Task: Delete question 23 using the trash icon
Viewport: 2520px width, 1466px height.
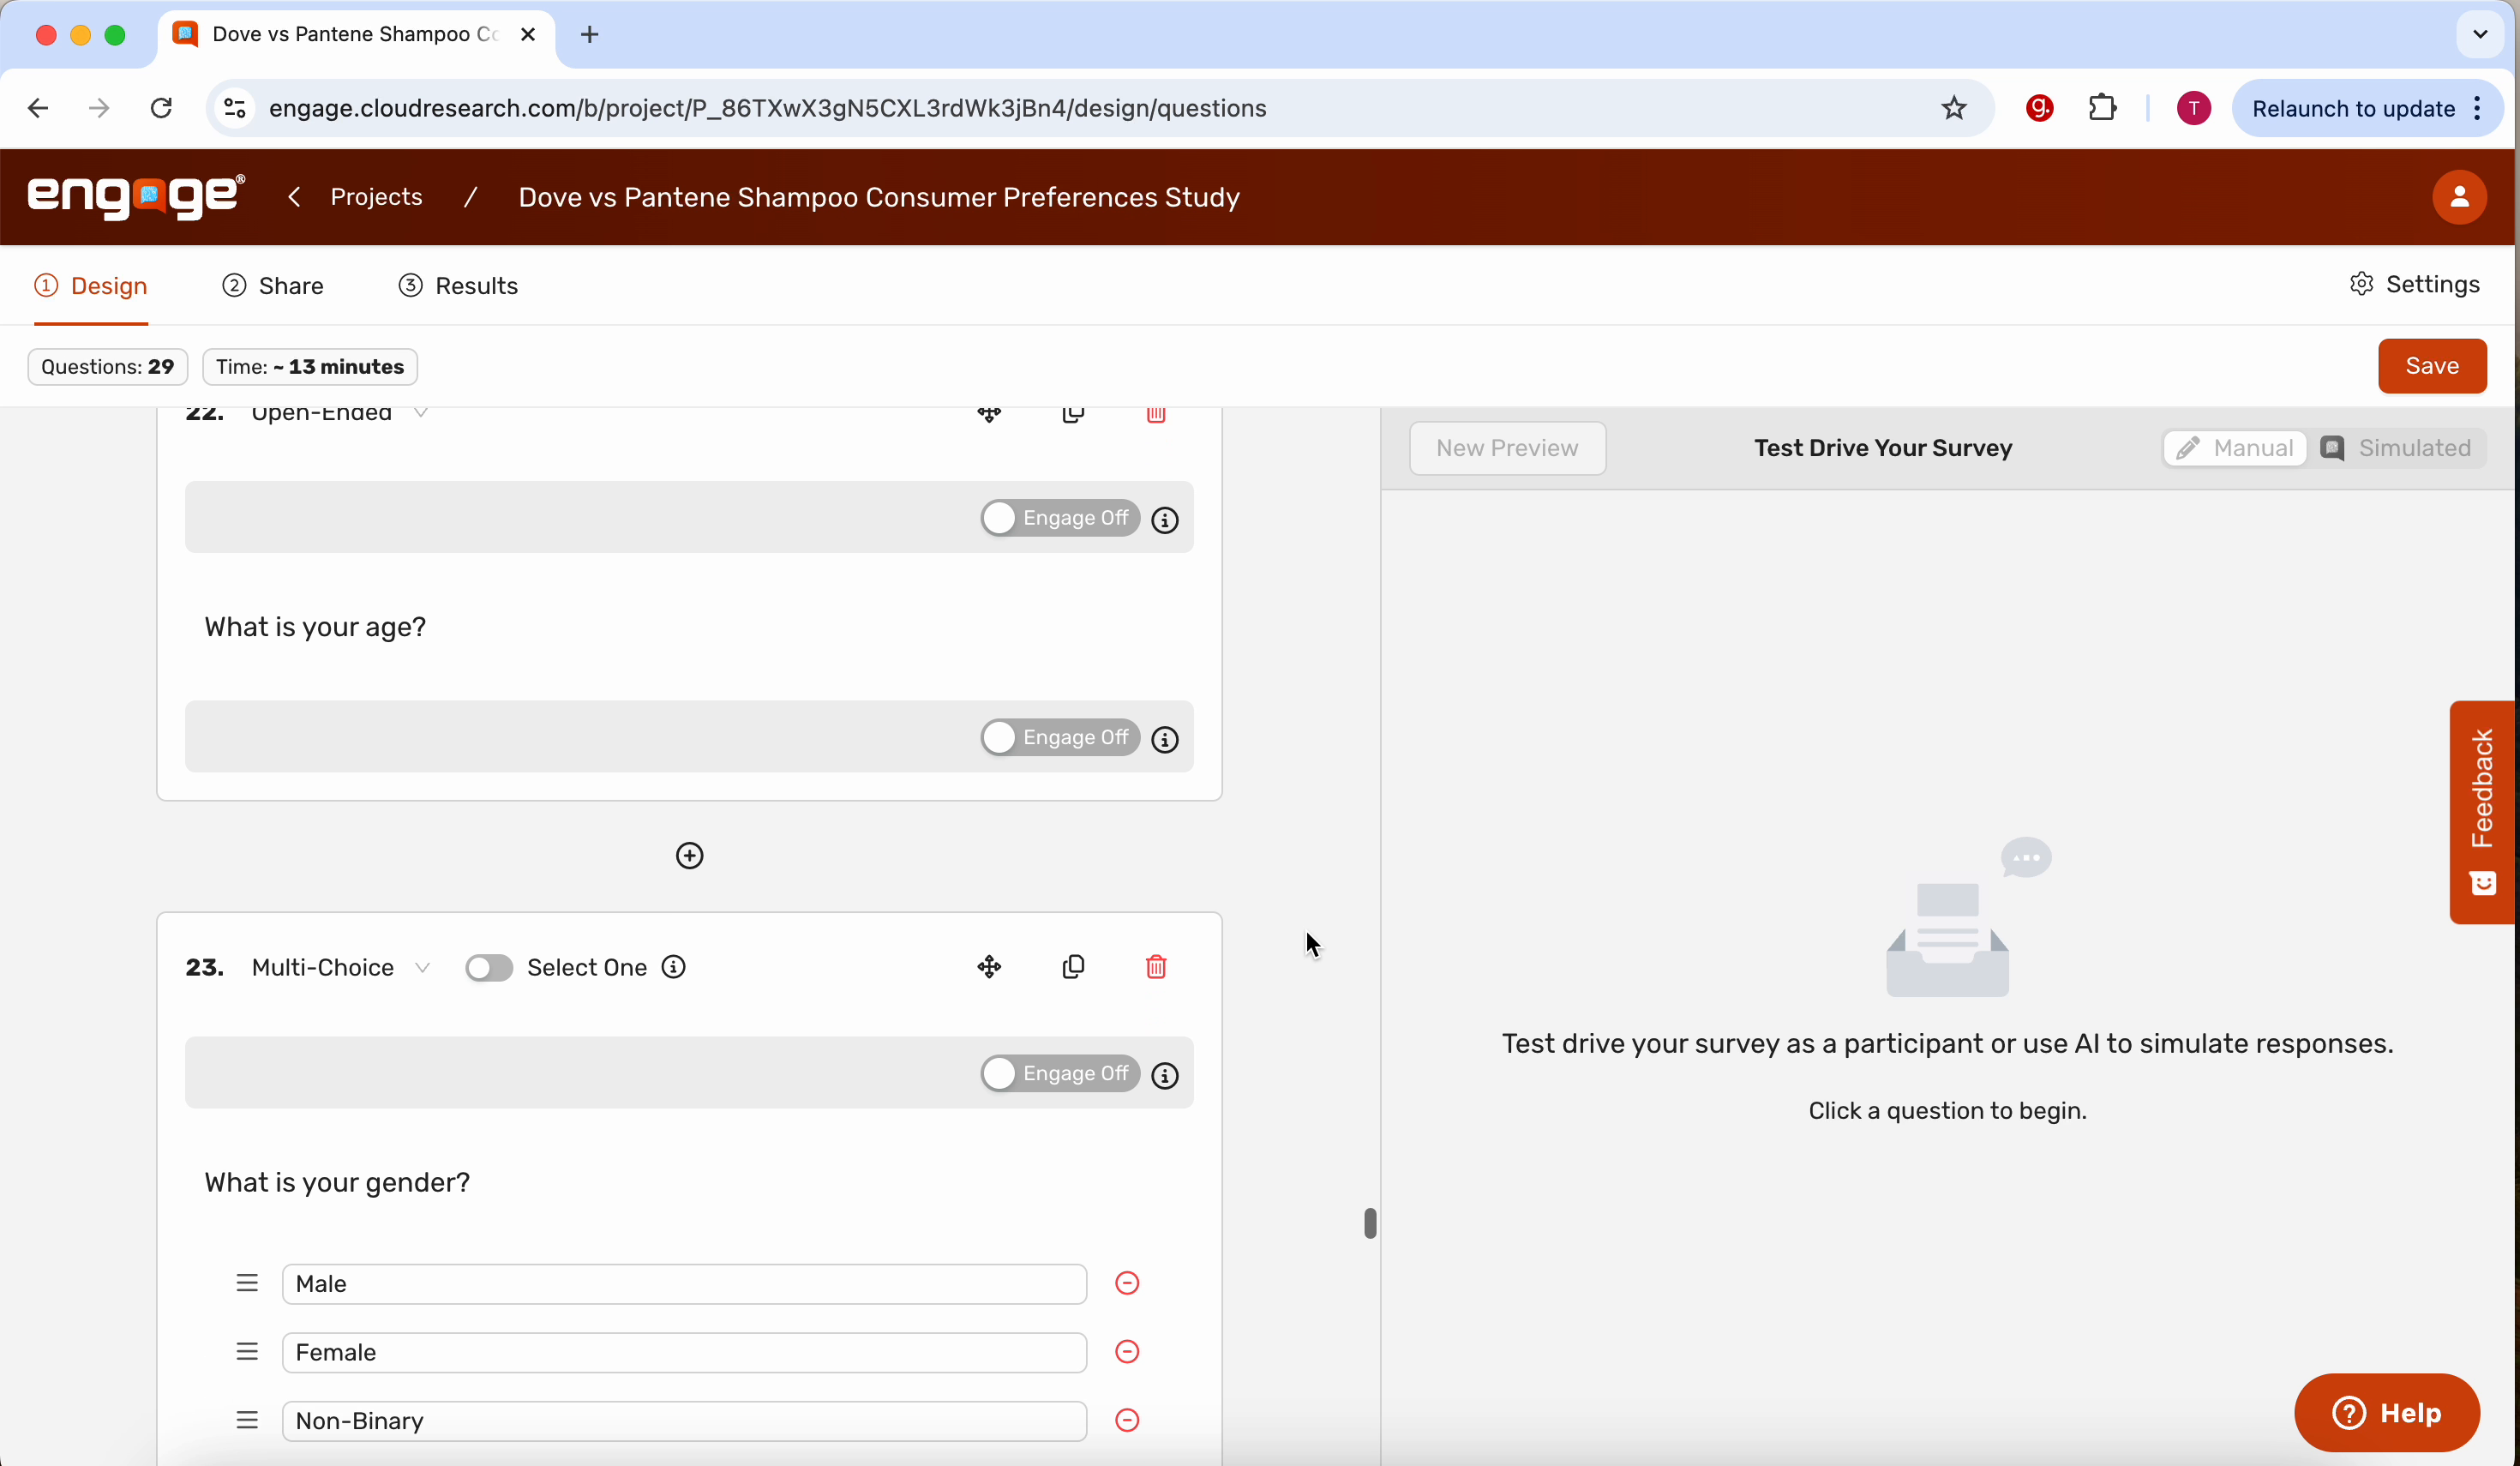Action: pyautogui.click(x=1156, y=966)
